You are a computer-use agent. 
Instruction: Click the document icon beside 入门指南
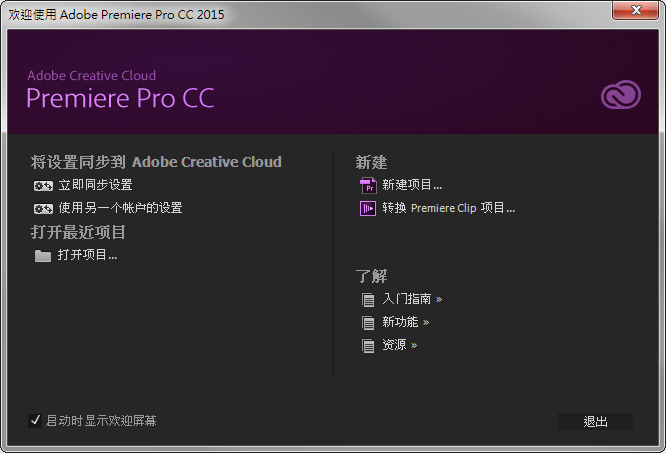point(368,300)
